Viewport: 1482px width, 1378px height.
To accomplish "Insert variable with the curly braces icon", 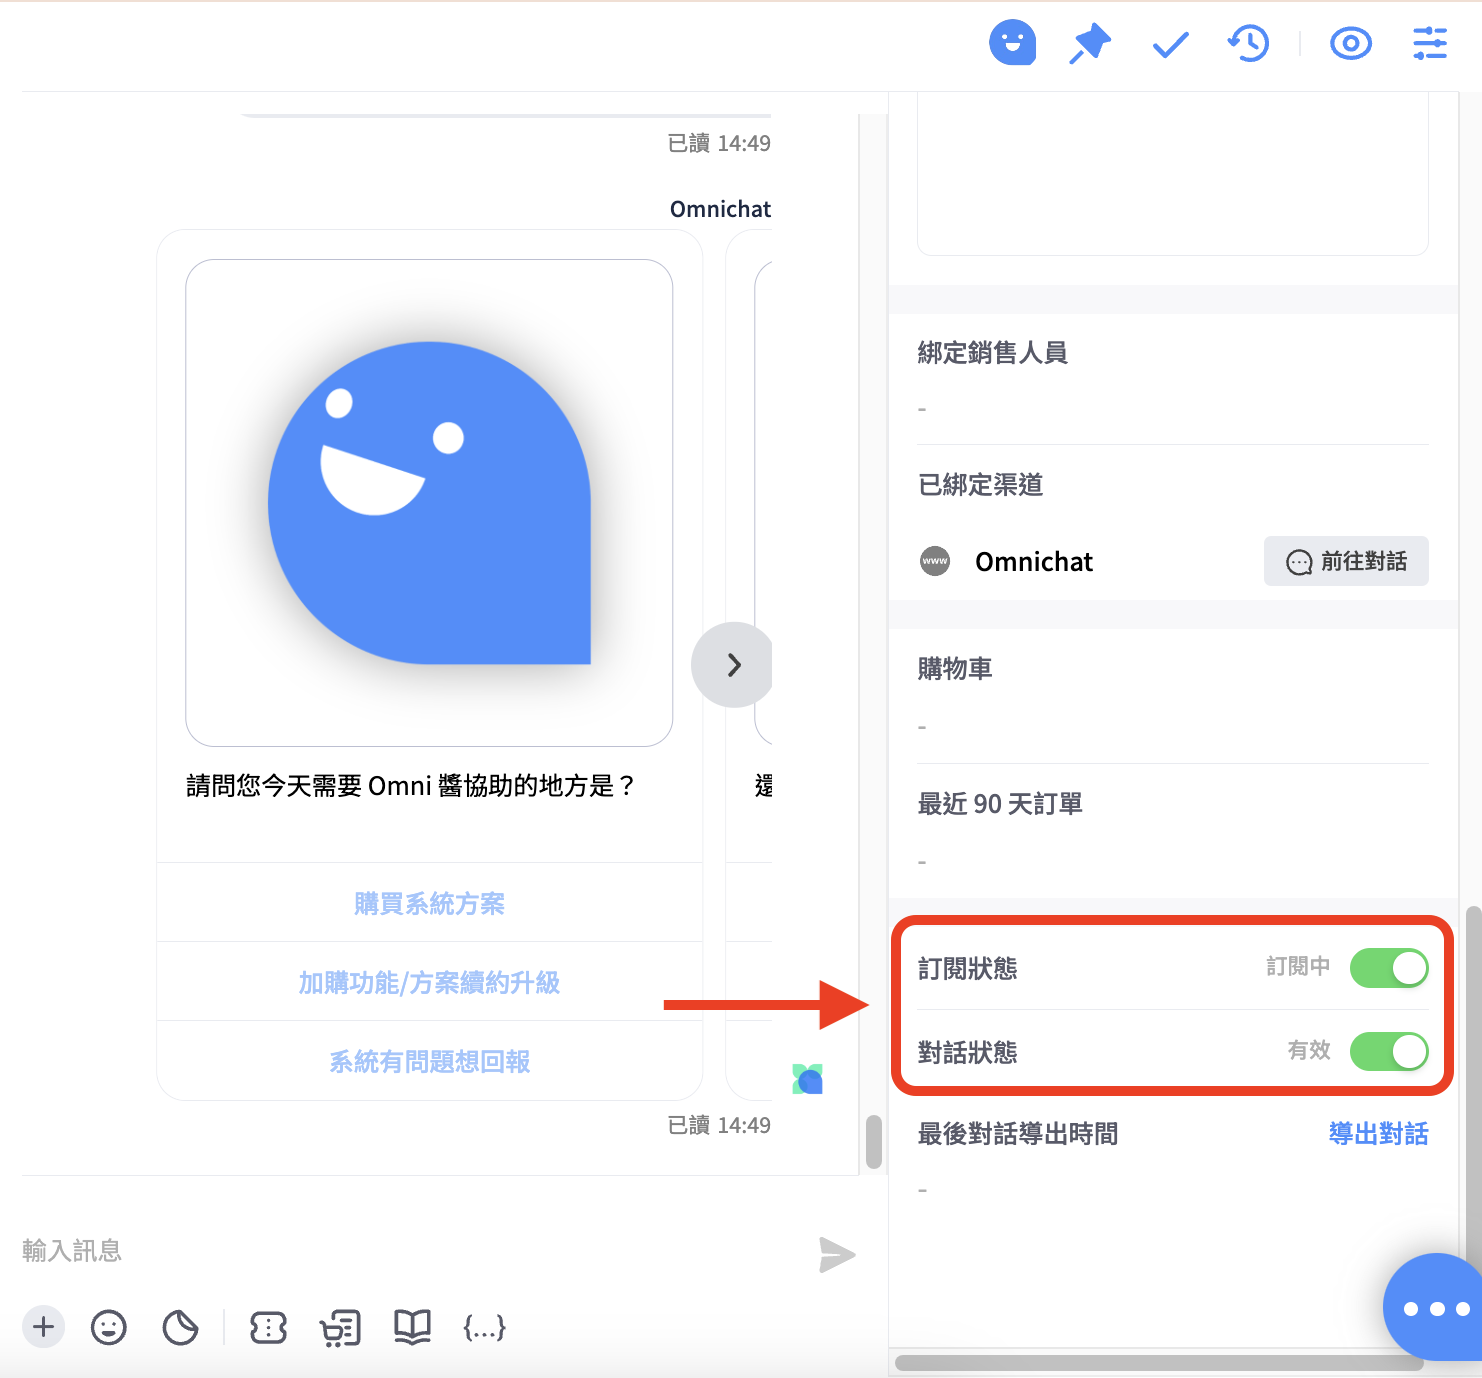I will click(484, 1328).
